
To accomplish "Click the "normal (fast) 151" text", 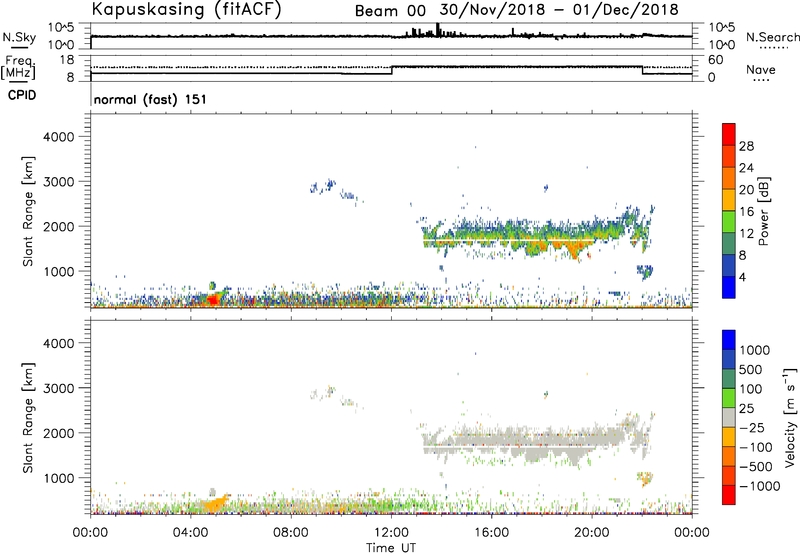I will click(x=150, y=99).
